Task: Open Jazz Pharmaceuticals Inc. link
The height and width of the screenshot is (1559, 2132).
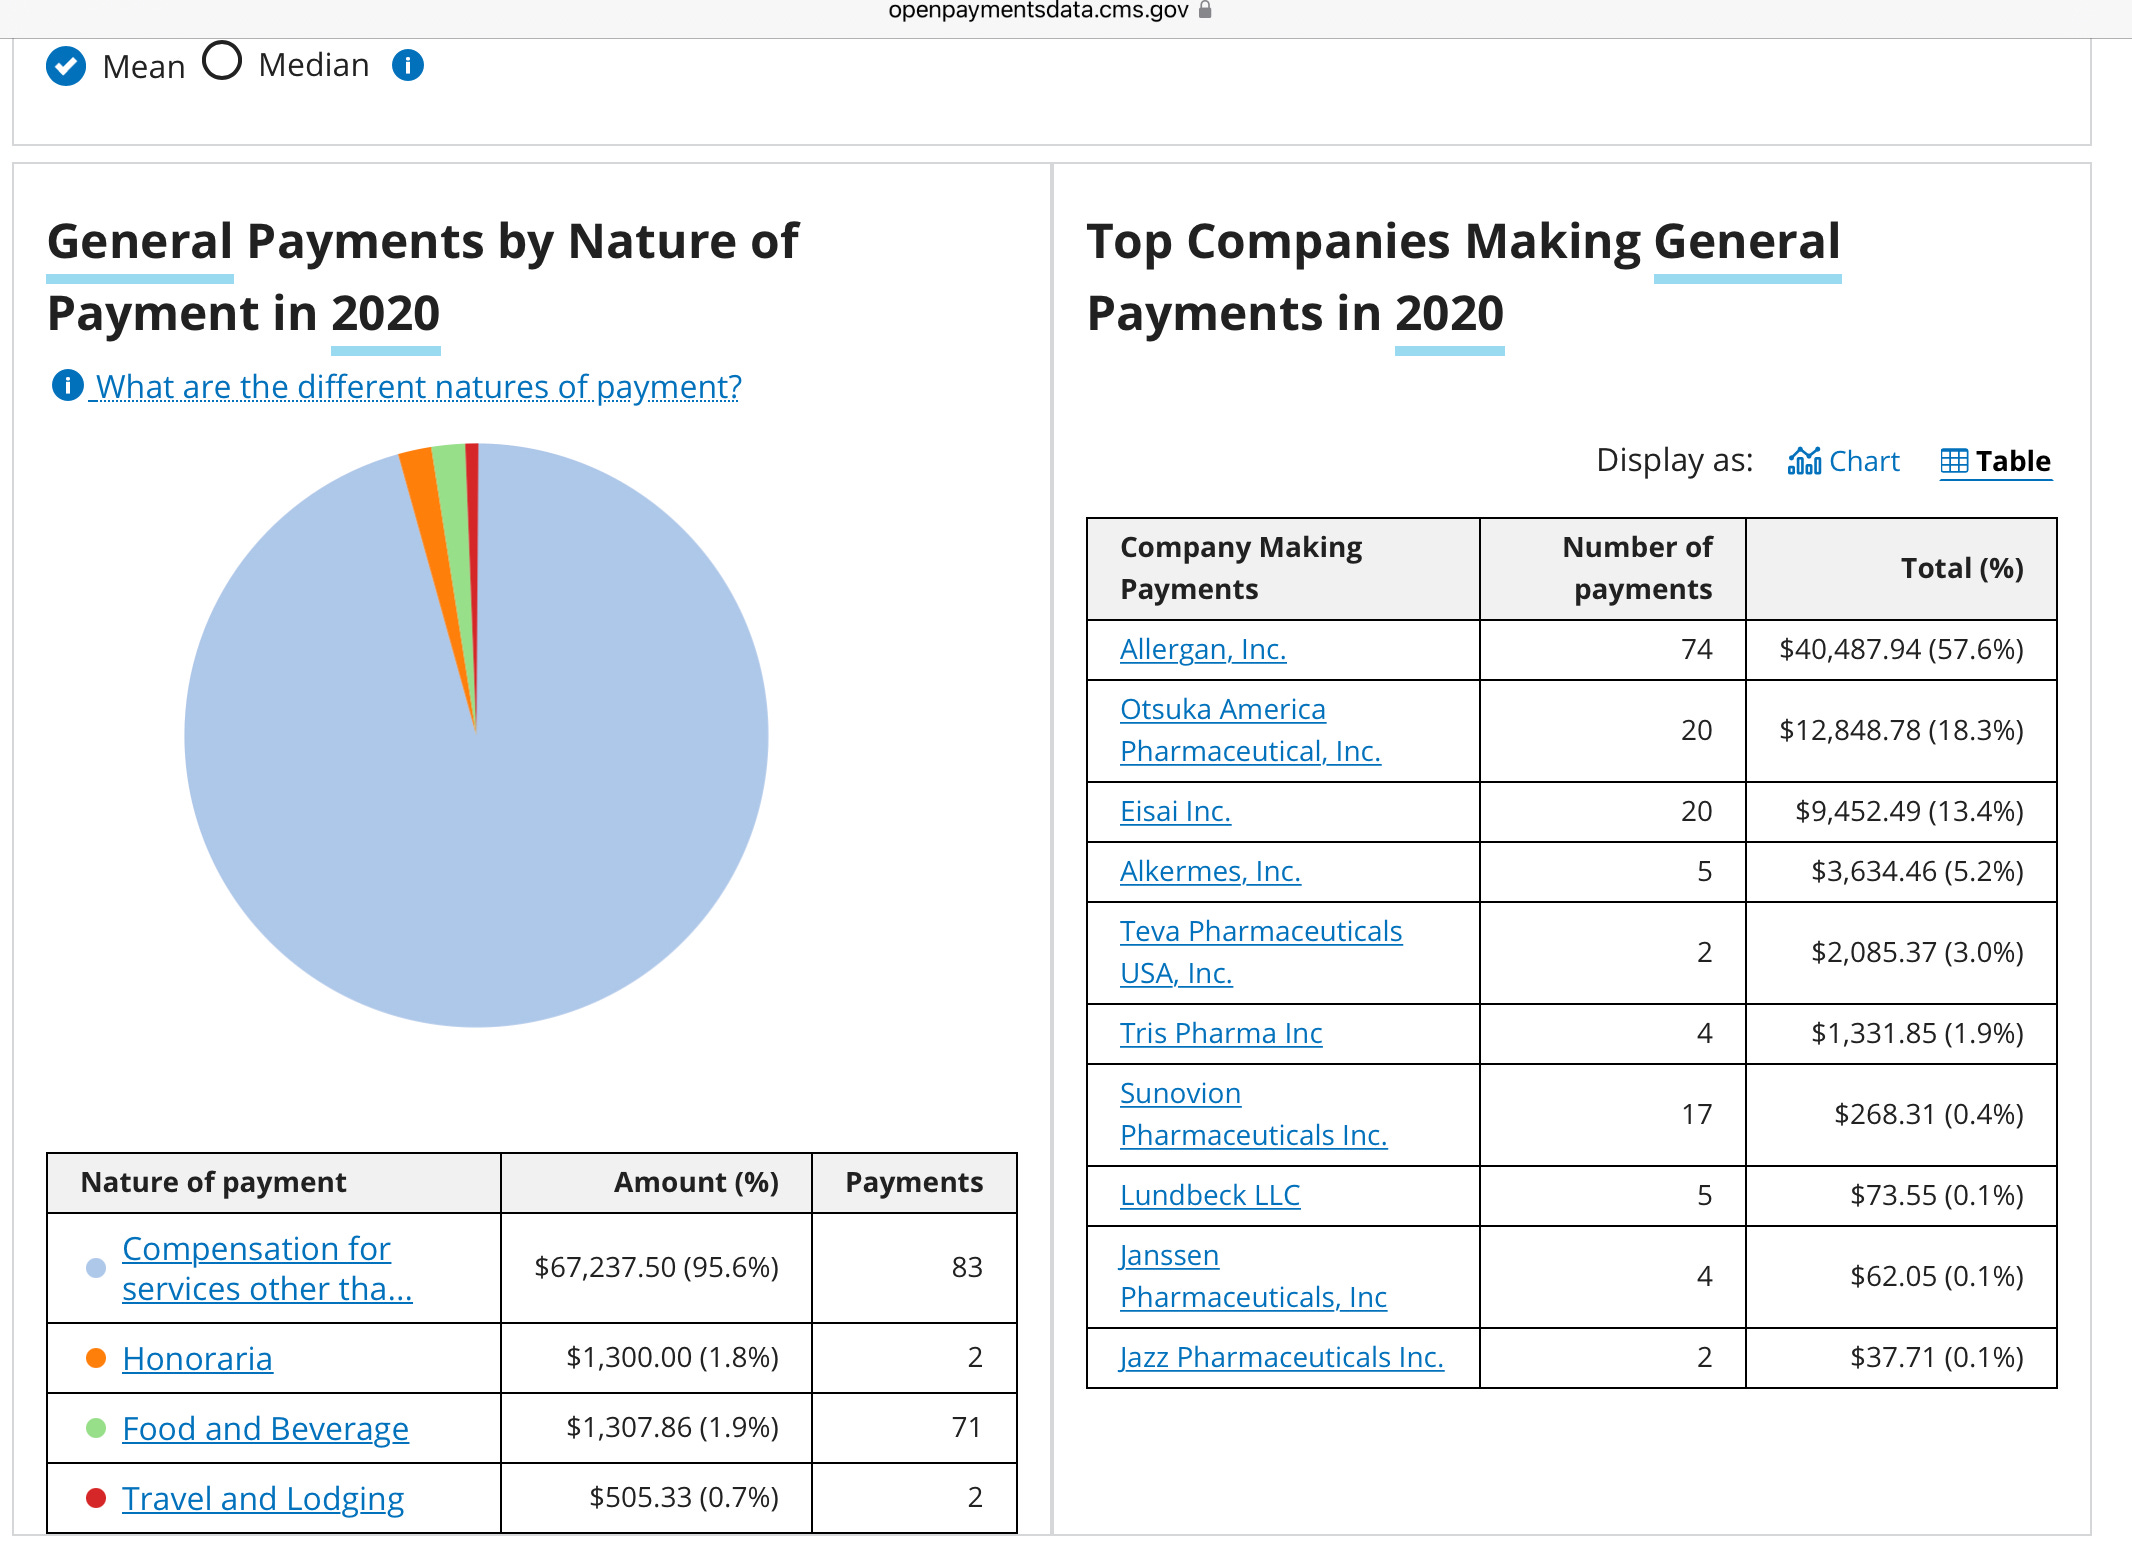Action: 1282,1358
